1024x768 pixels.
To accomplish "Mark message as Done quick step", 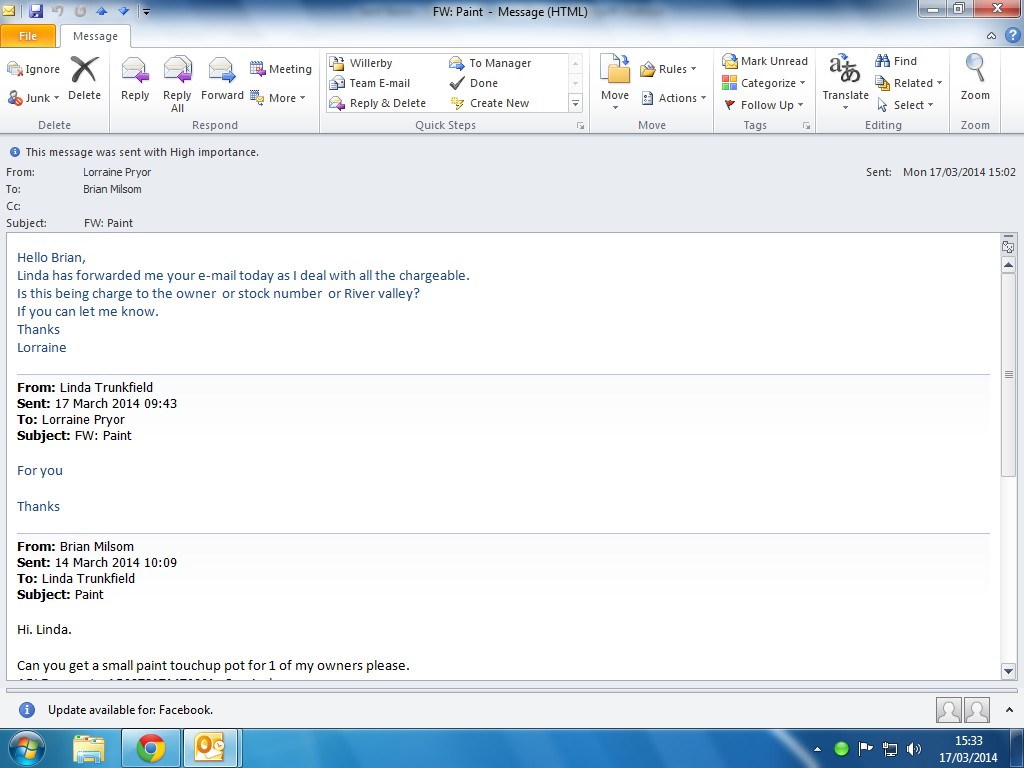I will pyautogui.click(x=473, y=83).
